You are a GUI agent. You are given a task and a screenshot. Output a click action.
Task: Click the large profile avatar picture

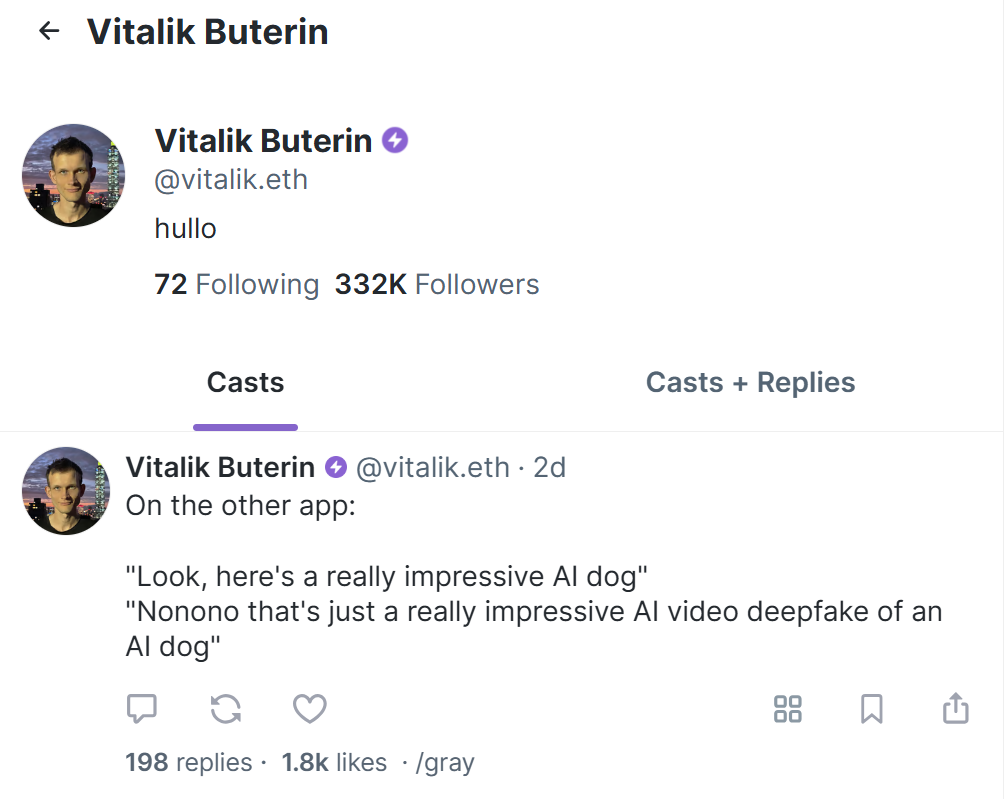(x=73, y=175)
